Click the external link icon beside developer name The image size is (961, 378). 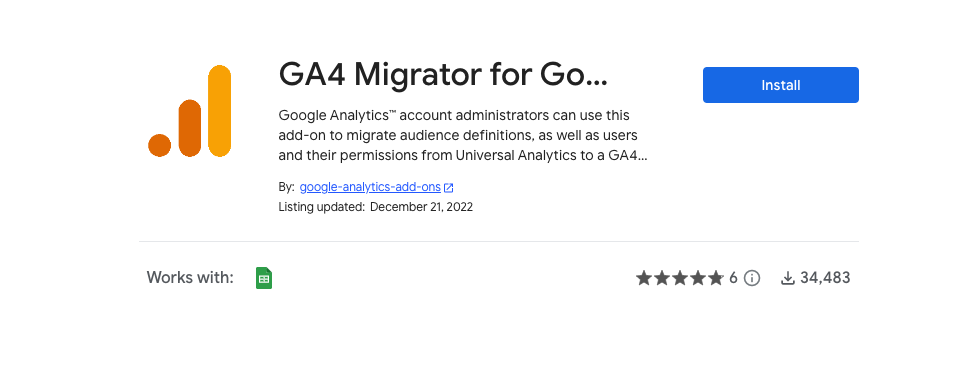[x=449, y=187]
